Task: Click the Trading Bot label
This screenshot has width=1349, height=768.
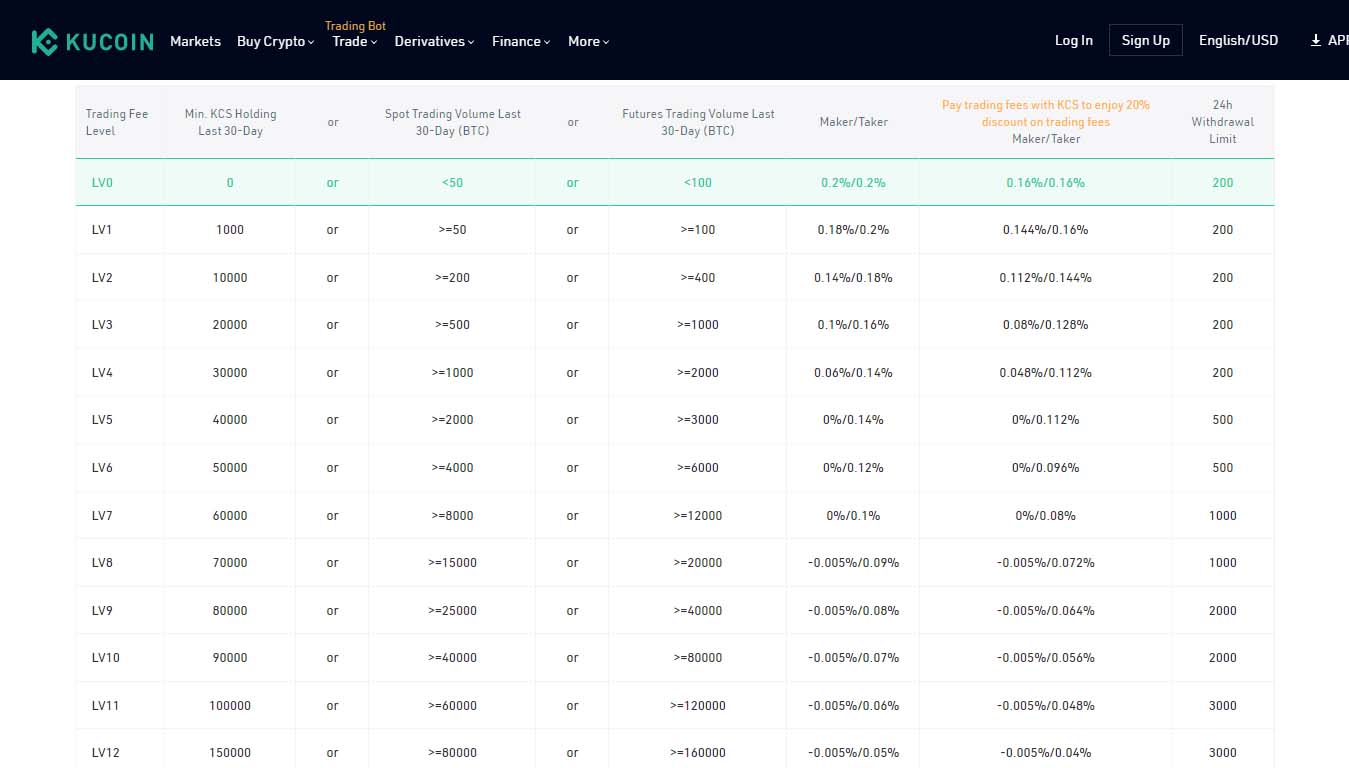Action: click(x=355, y=26)
